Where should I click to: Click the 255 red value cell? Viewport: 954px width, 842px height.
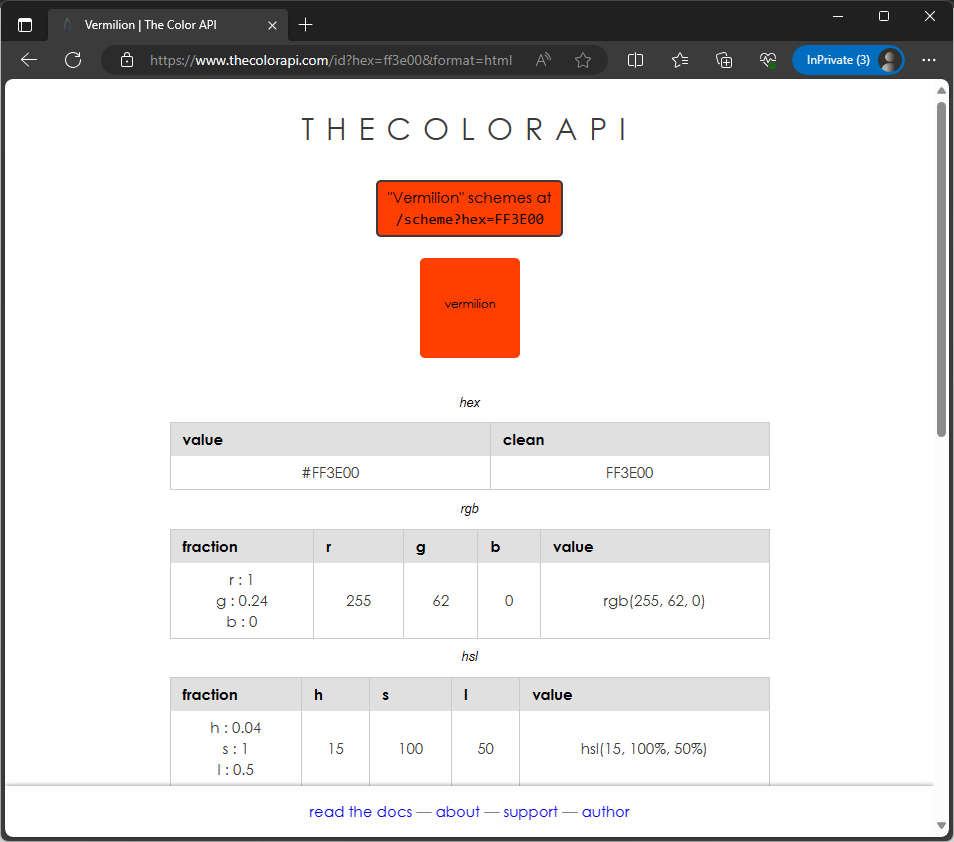point(358,601)
